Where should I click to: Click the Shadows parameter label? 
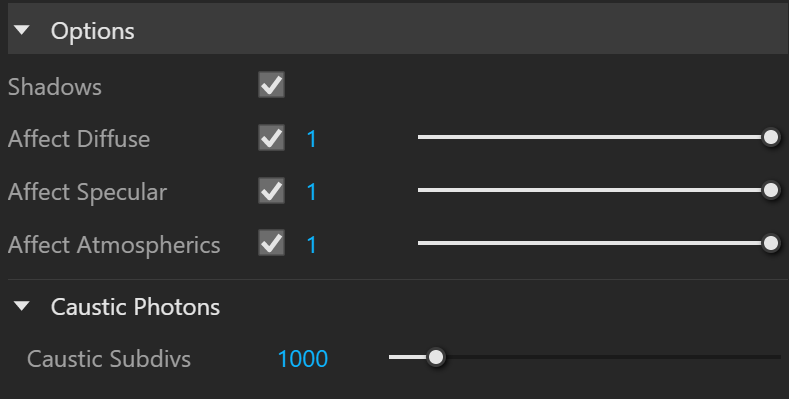point(55,87)
